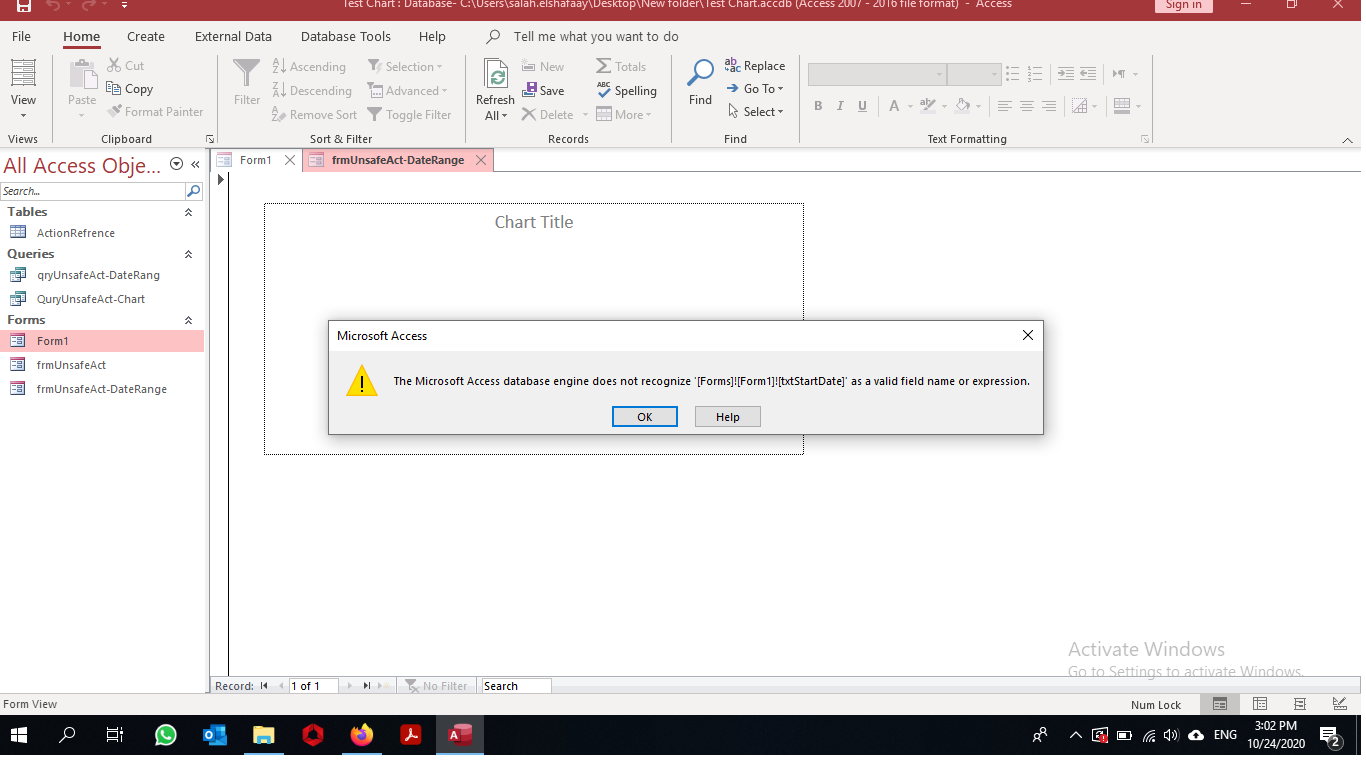1366x768 pixels.
Task: Click Remove Sort
Action: [x=314, y=115]
